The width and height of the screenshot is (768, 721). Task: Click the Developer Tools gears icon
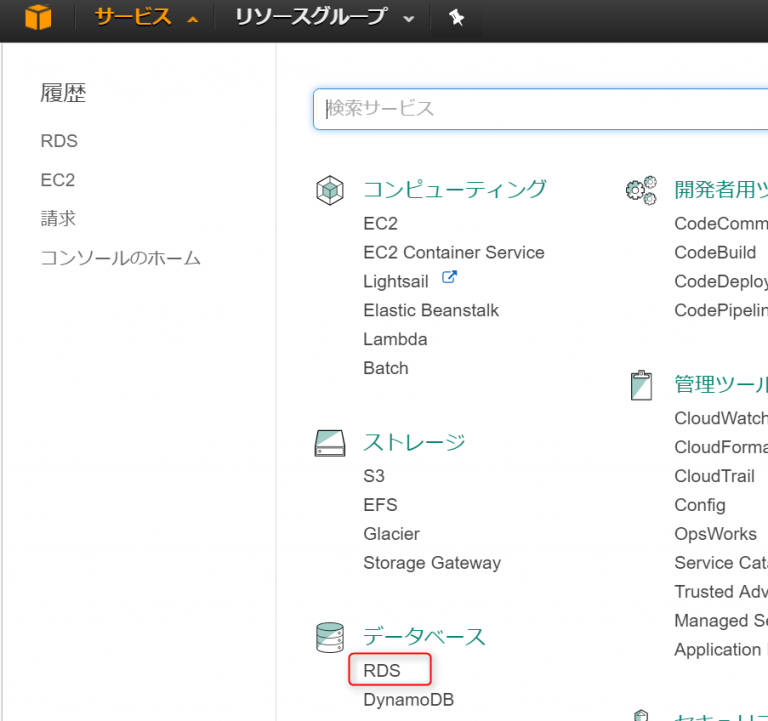point(641,190)
